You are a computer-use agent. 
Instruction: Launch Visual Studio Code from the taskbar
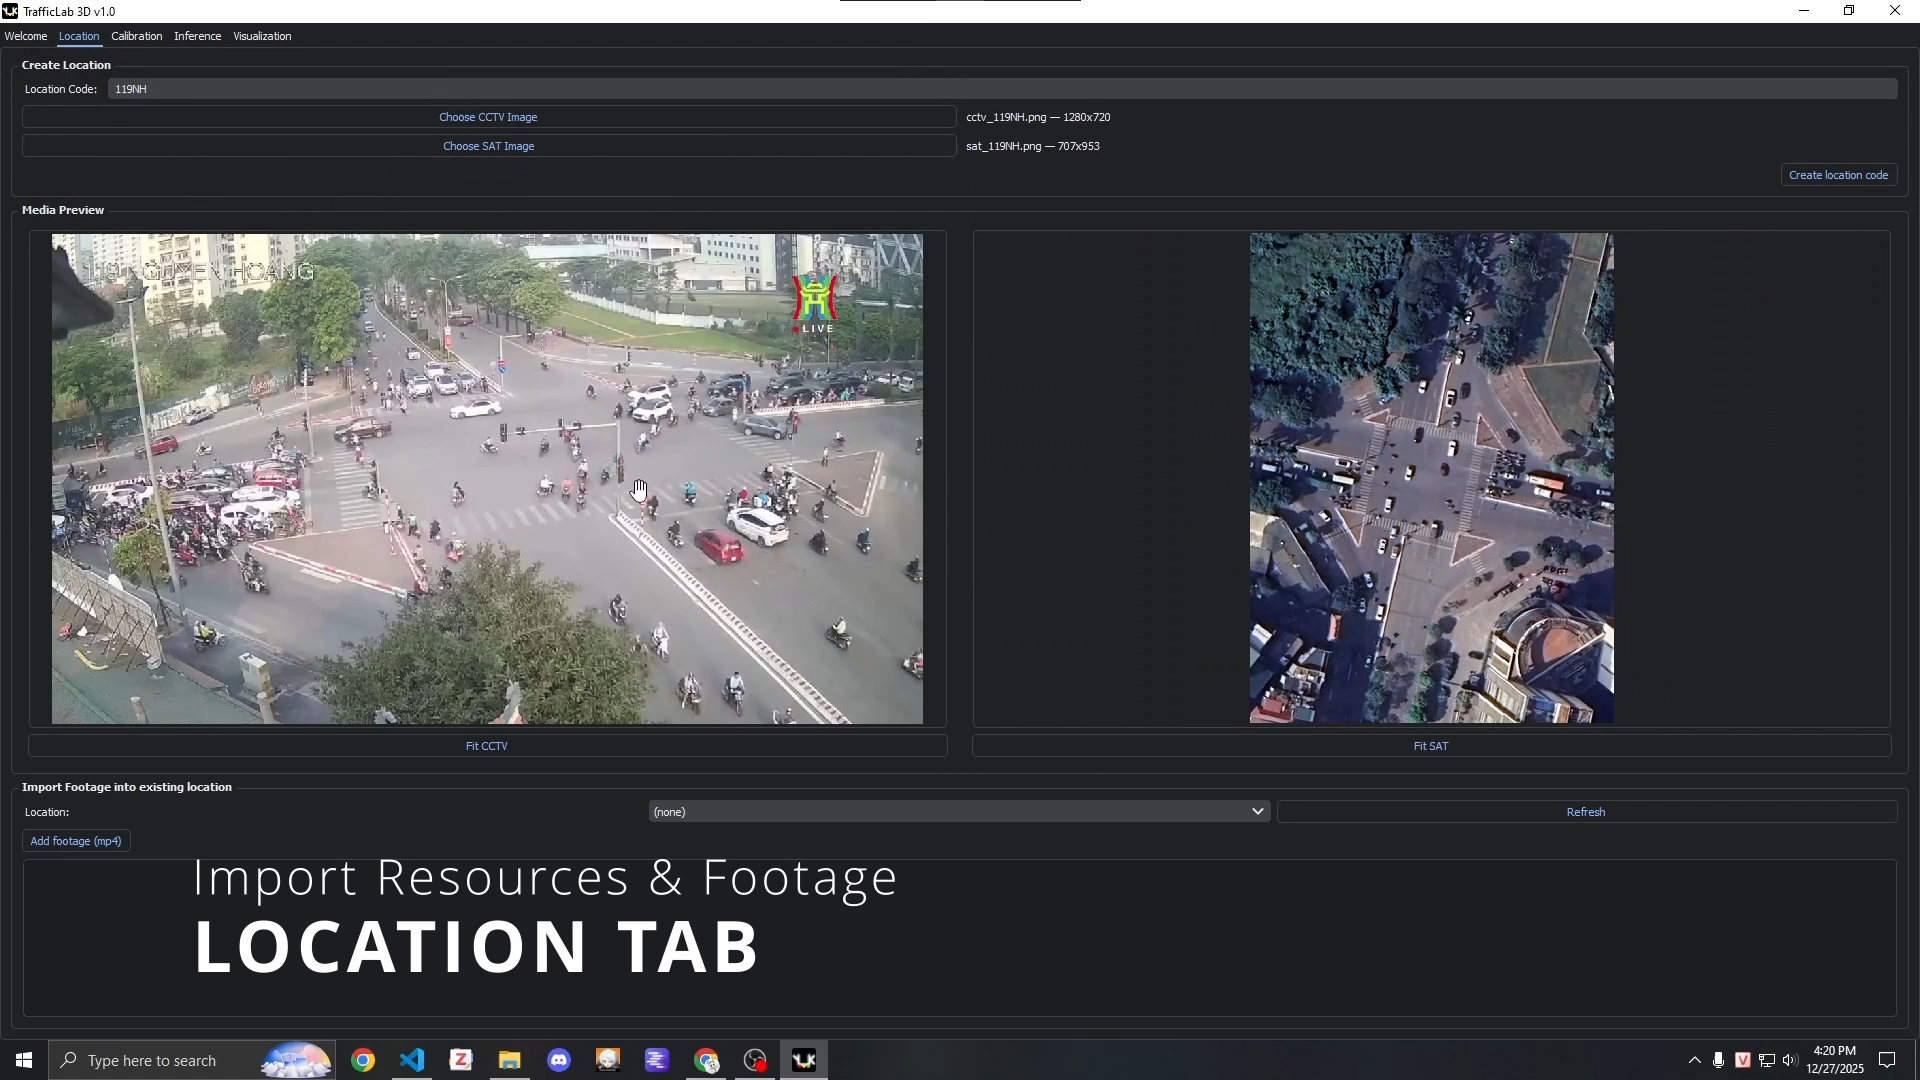point(412,1059)
